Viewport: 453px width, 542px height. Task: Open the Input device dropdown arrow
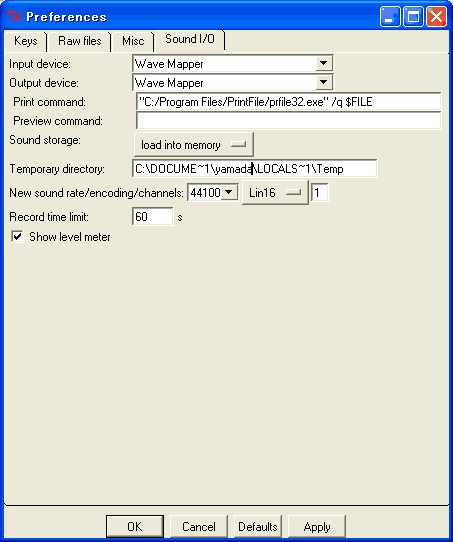(323, 63)
